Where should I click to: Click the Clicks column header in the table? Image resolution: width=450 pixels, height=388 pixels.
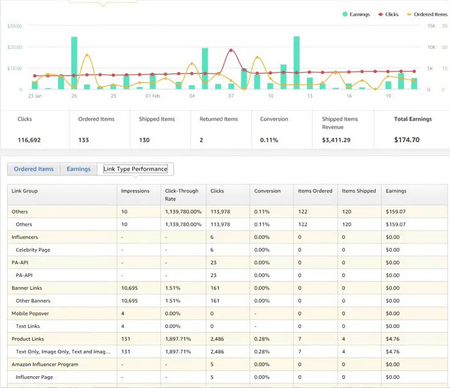coord(228,195)
